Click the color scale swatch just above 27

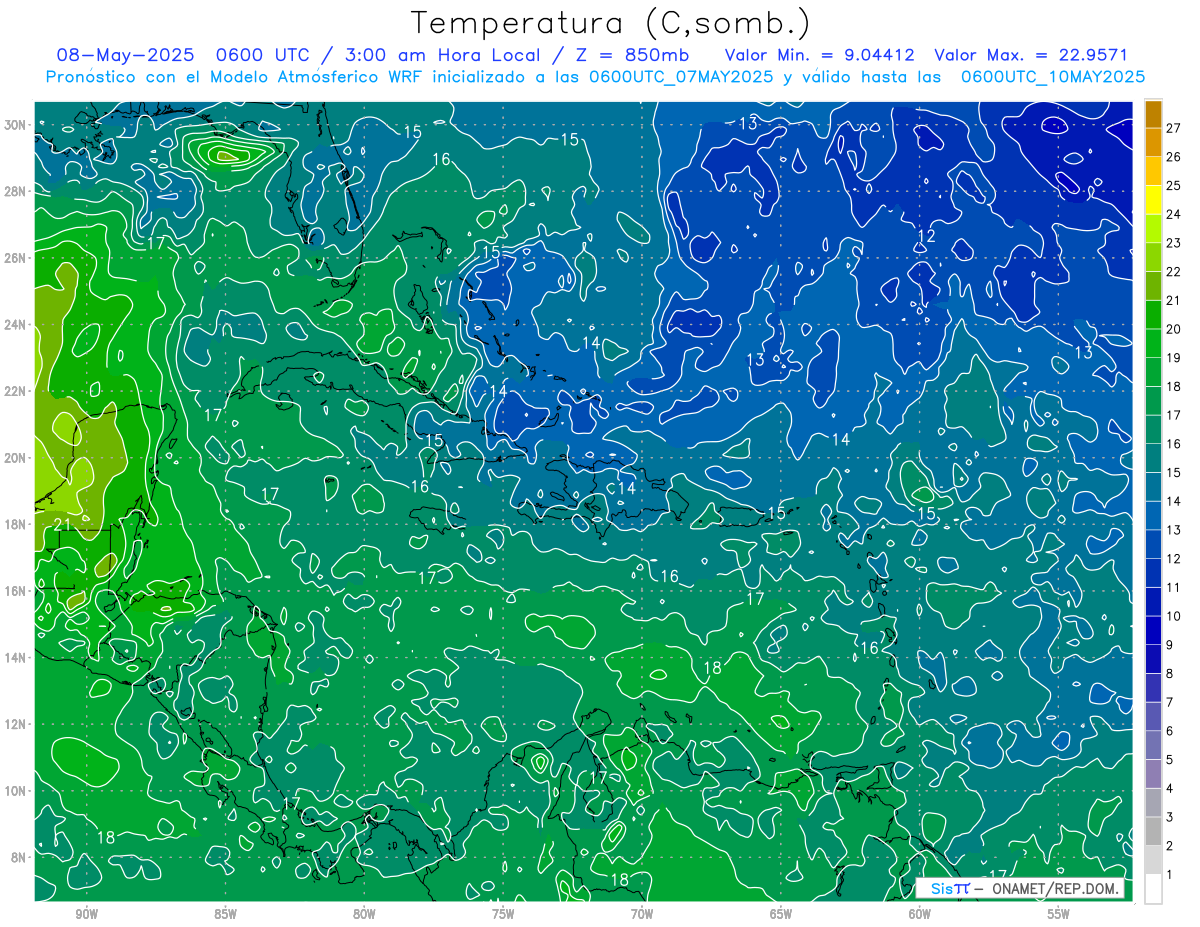1153,113
